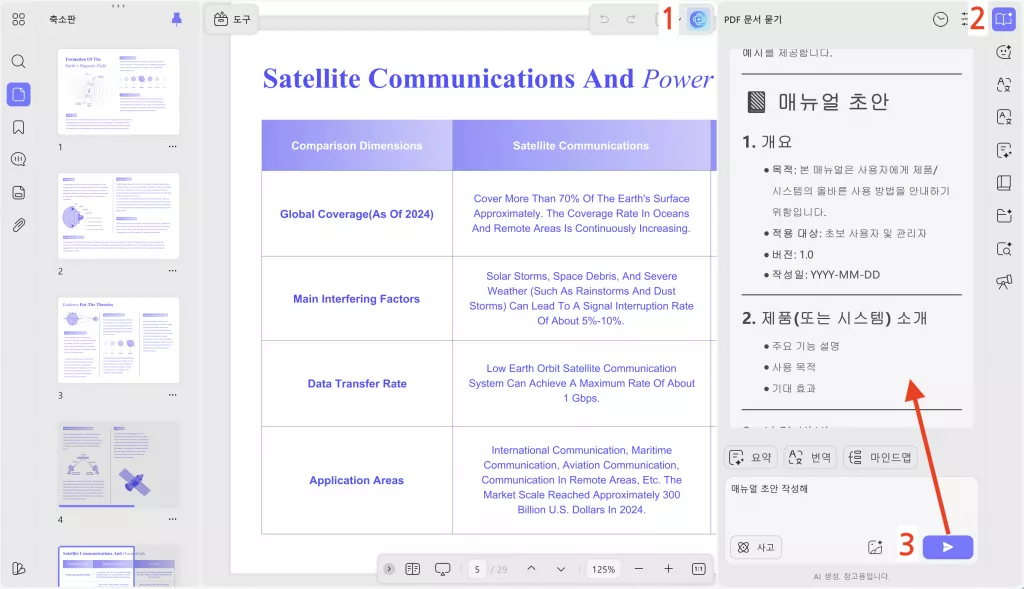Open page 4 thumbnail
Image resolution: width=1024 pixels, height=589 pixels.
pos(118,464)
